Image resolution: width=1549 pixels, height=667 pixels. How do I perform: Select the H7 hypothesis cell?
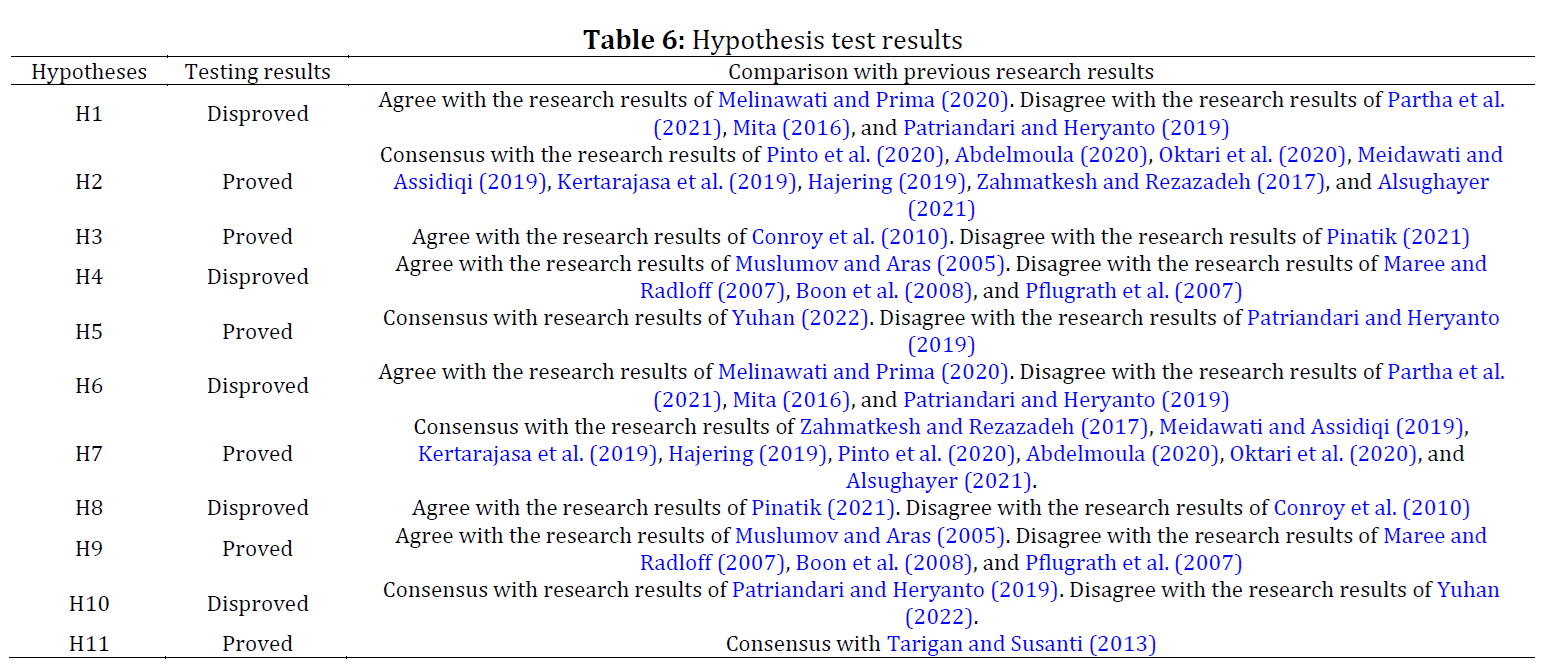pyautogui.click(x=89, y=454)
